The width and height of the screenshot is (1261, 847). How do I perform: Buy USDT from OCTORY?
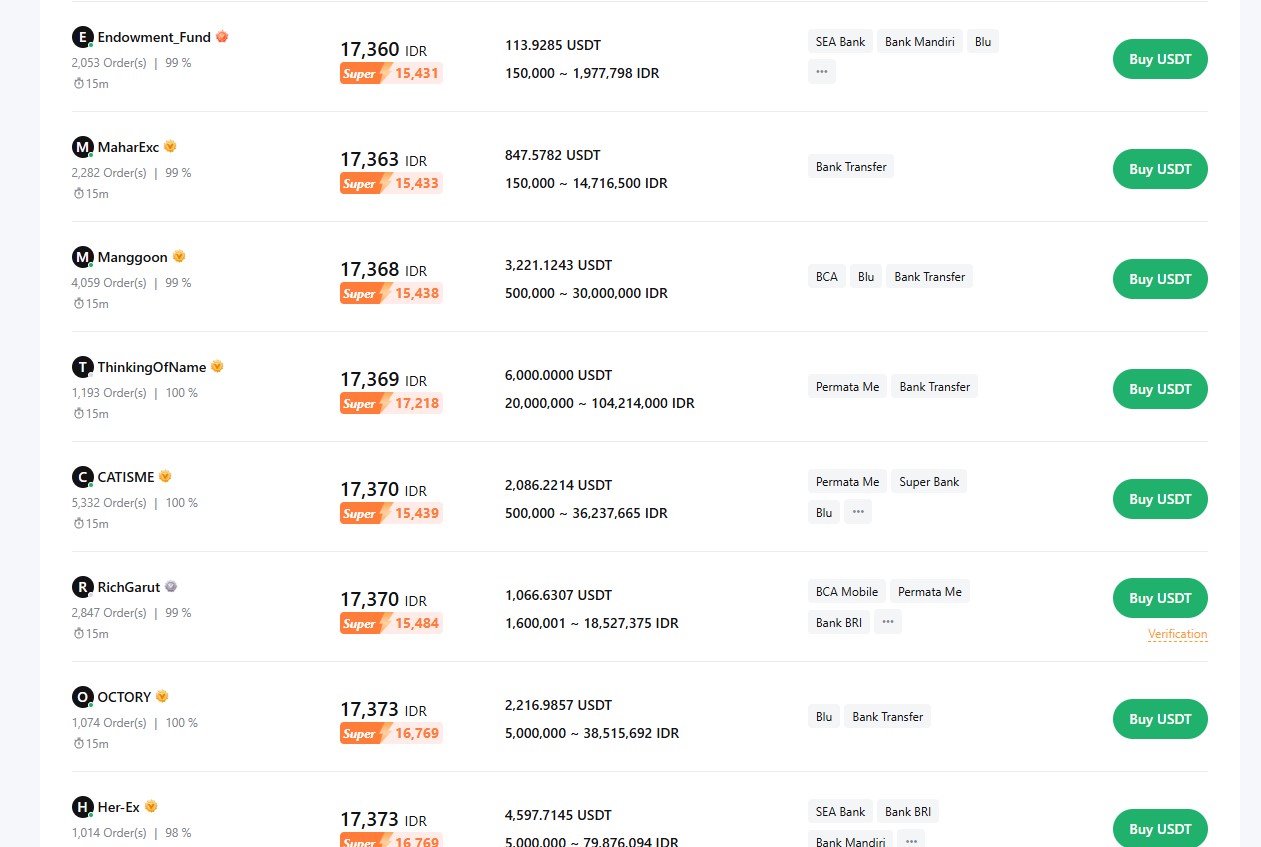click(1160, 719)
